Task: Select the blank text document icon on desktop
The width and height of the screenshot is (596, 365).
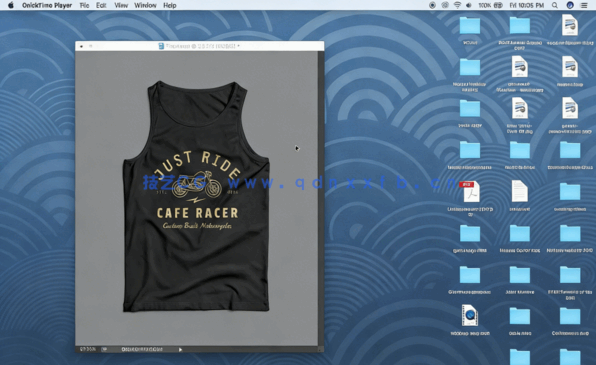Action: [520, 191]
